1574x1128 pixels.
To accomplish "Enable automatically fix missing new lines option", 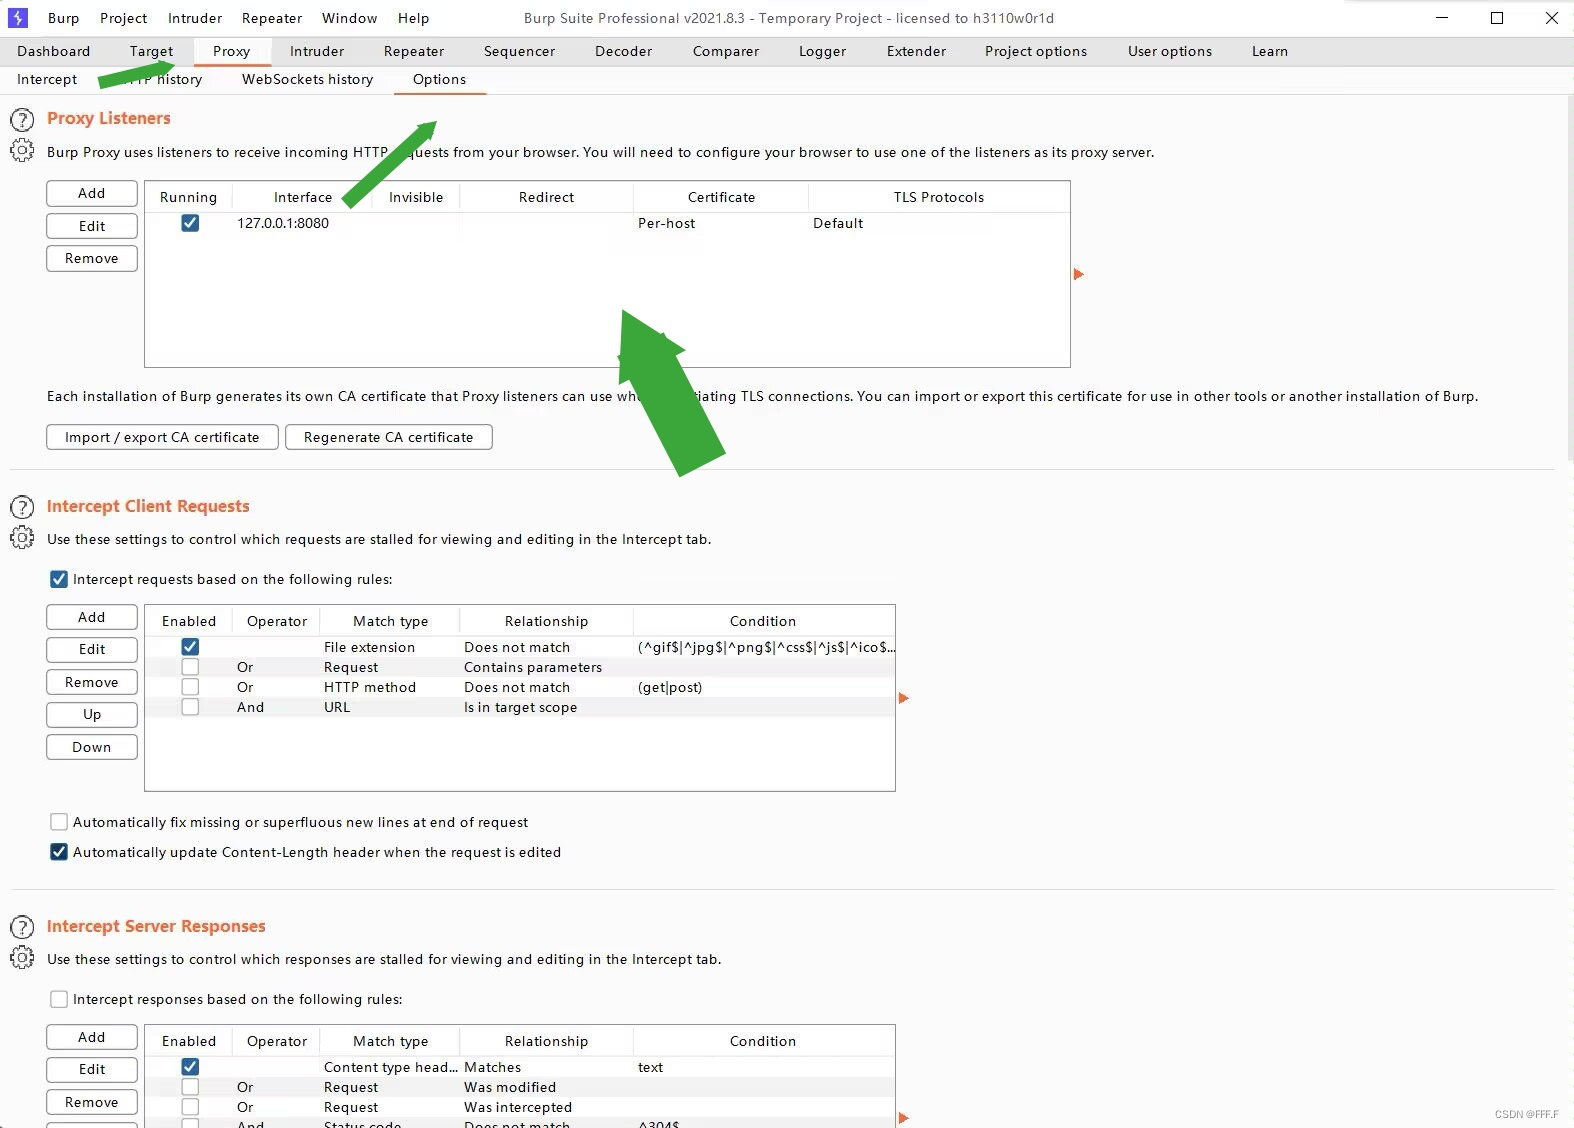I will coord(59,822).
